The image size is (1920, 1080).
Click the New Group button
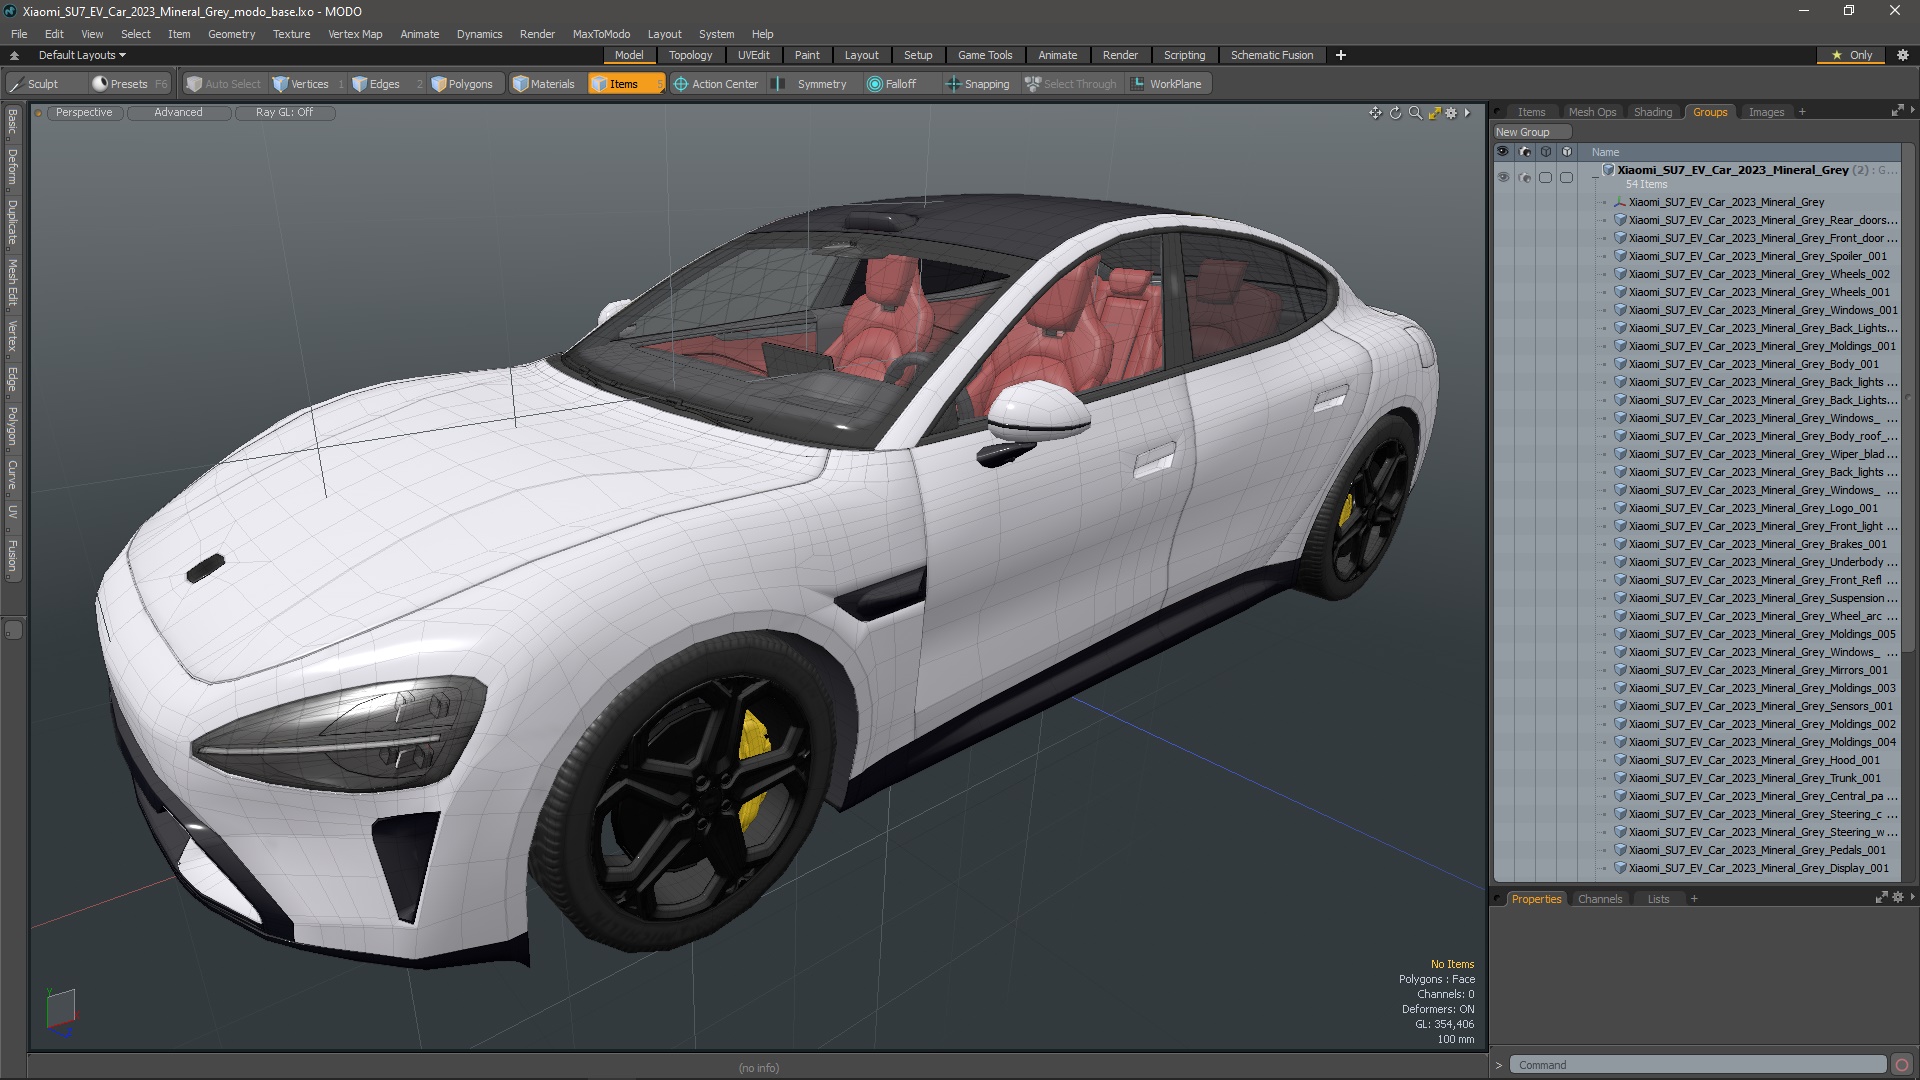[x=1531, y=132]
